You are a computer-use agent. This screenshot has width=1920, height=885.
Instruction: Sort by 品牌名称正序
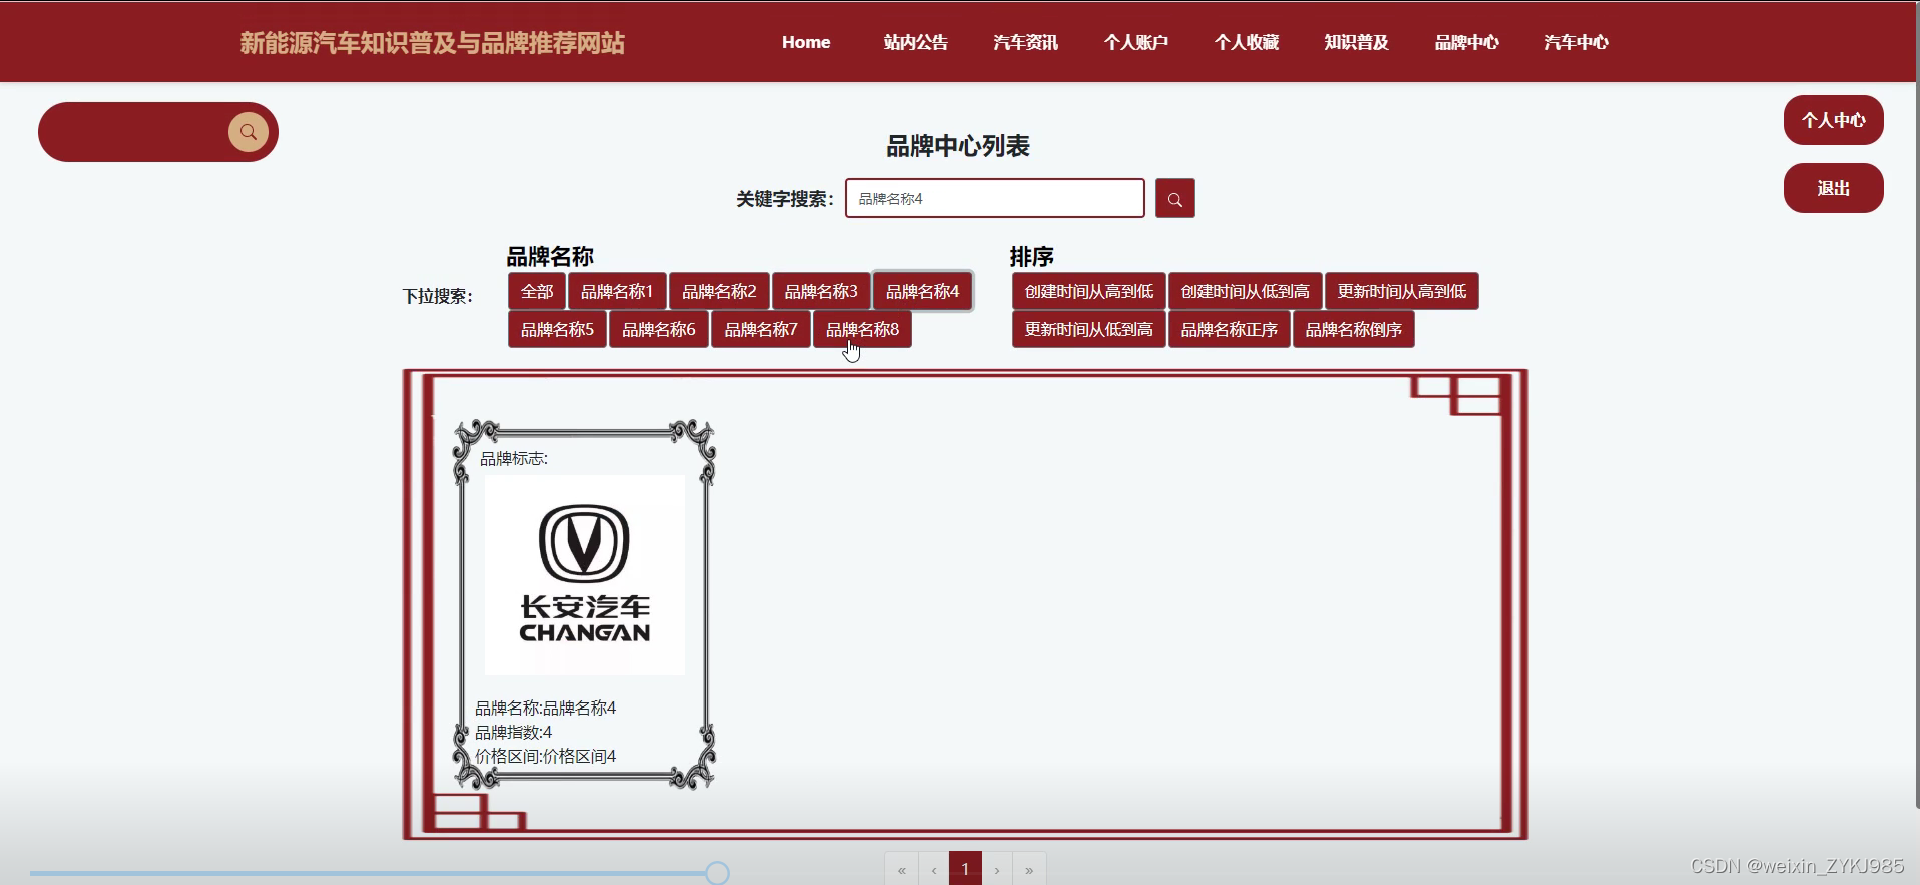1229,329
